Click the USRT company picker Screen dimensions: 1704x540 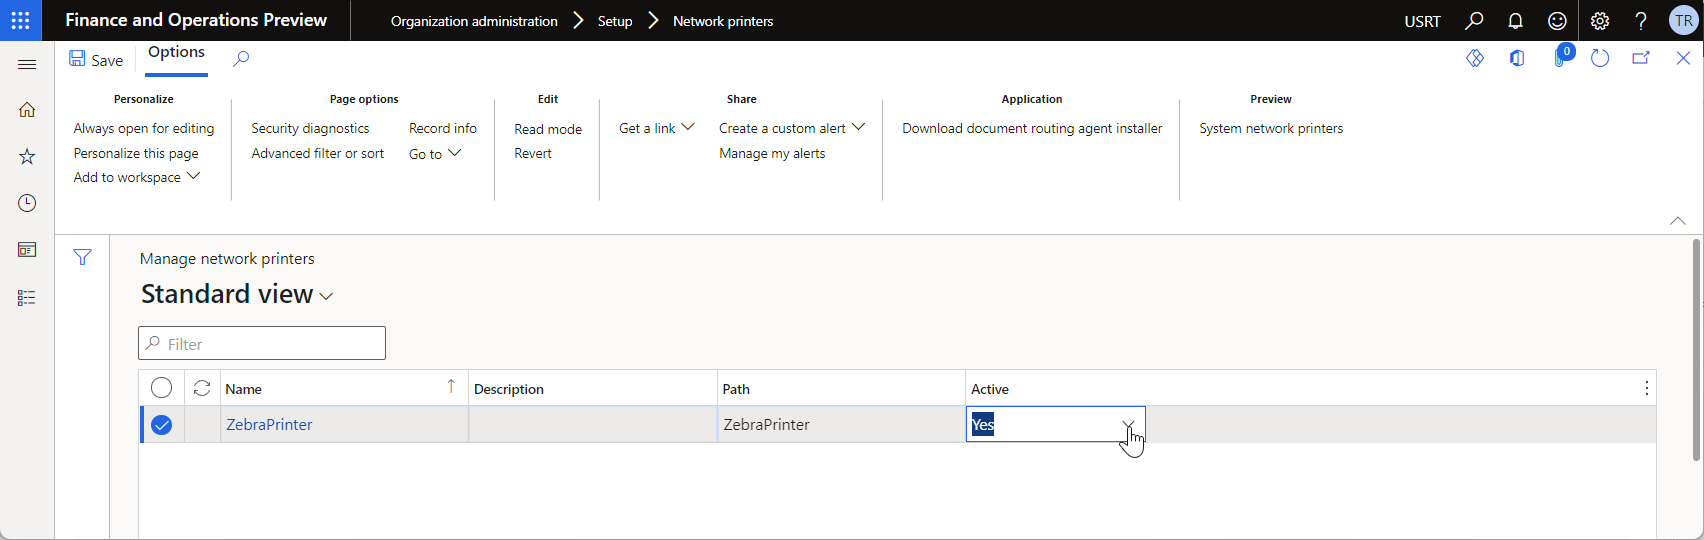(1422, 21)
